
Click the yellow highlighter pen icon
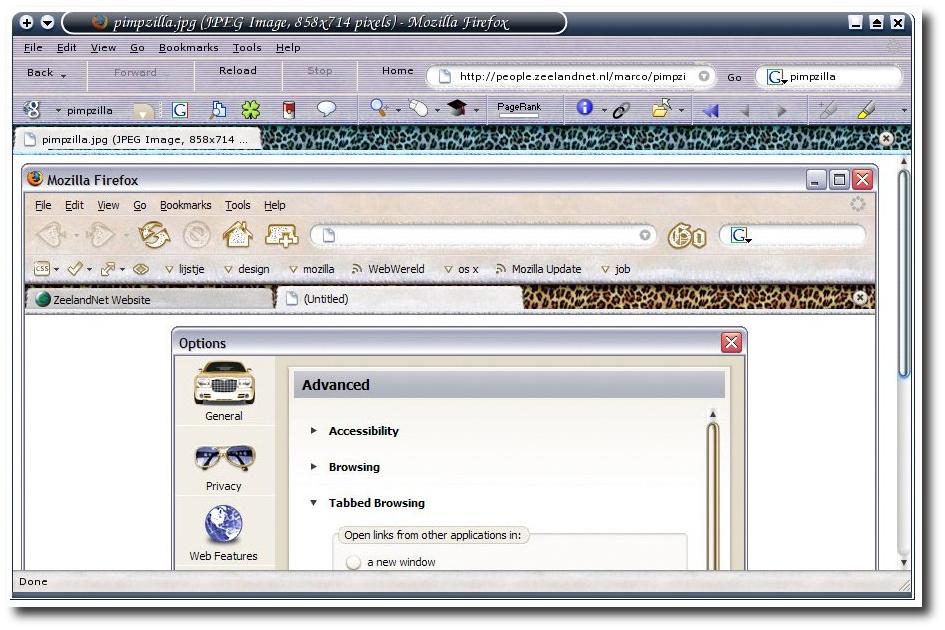[x=865, y=109]
